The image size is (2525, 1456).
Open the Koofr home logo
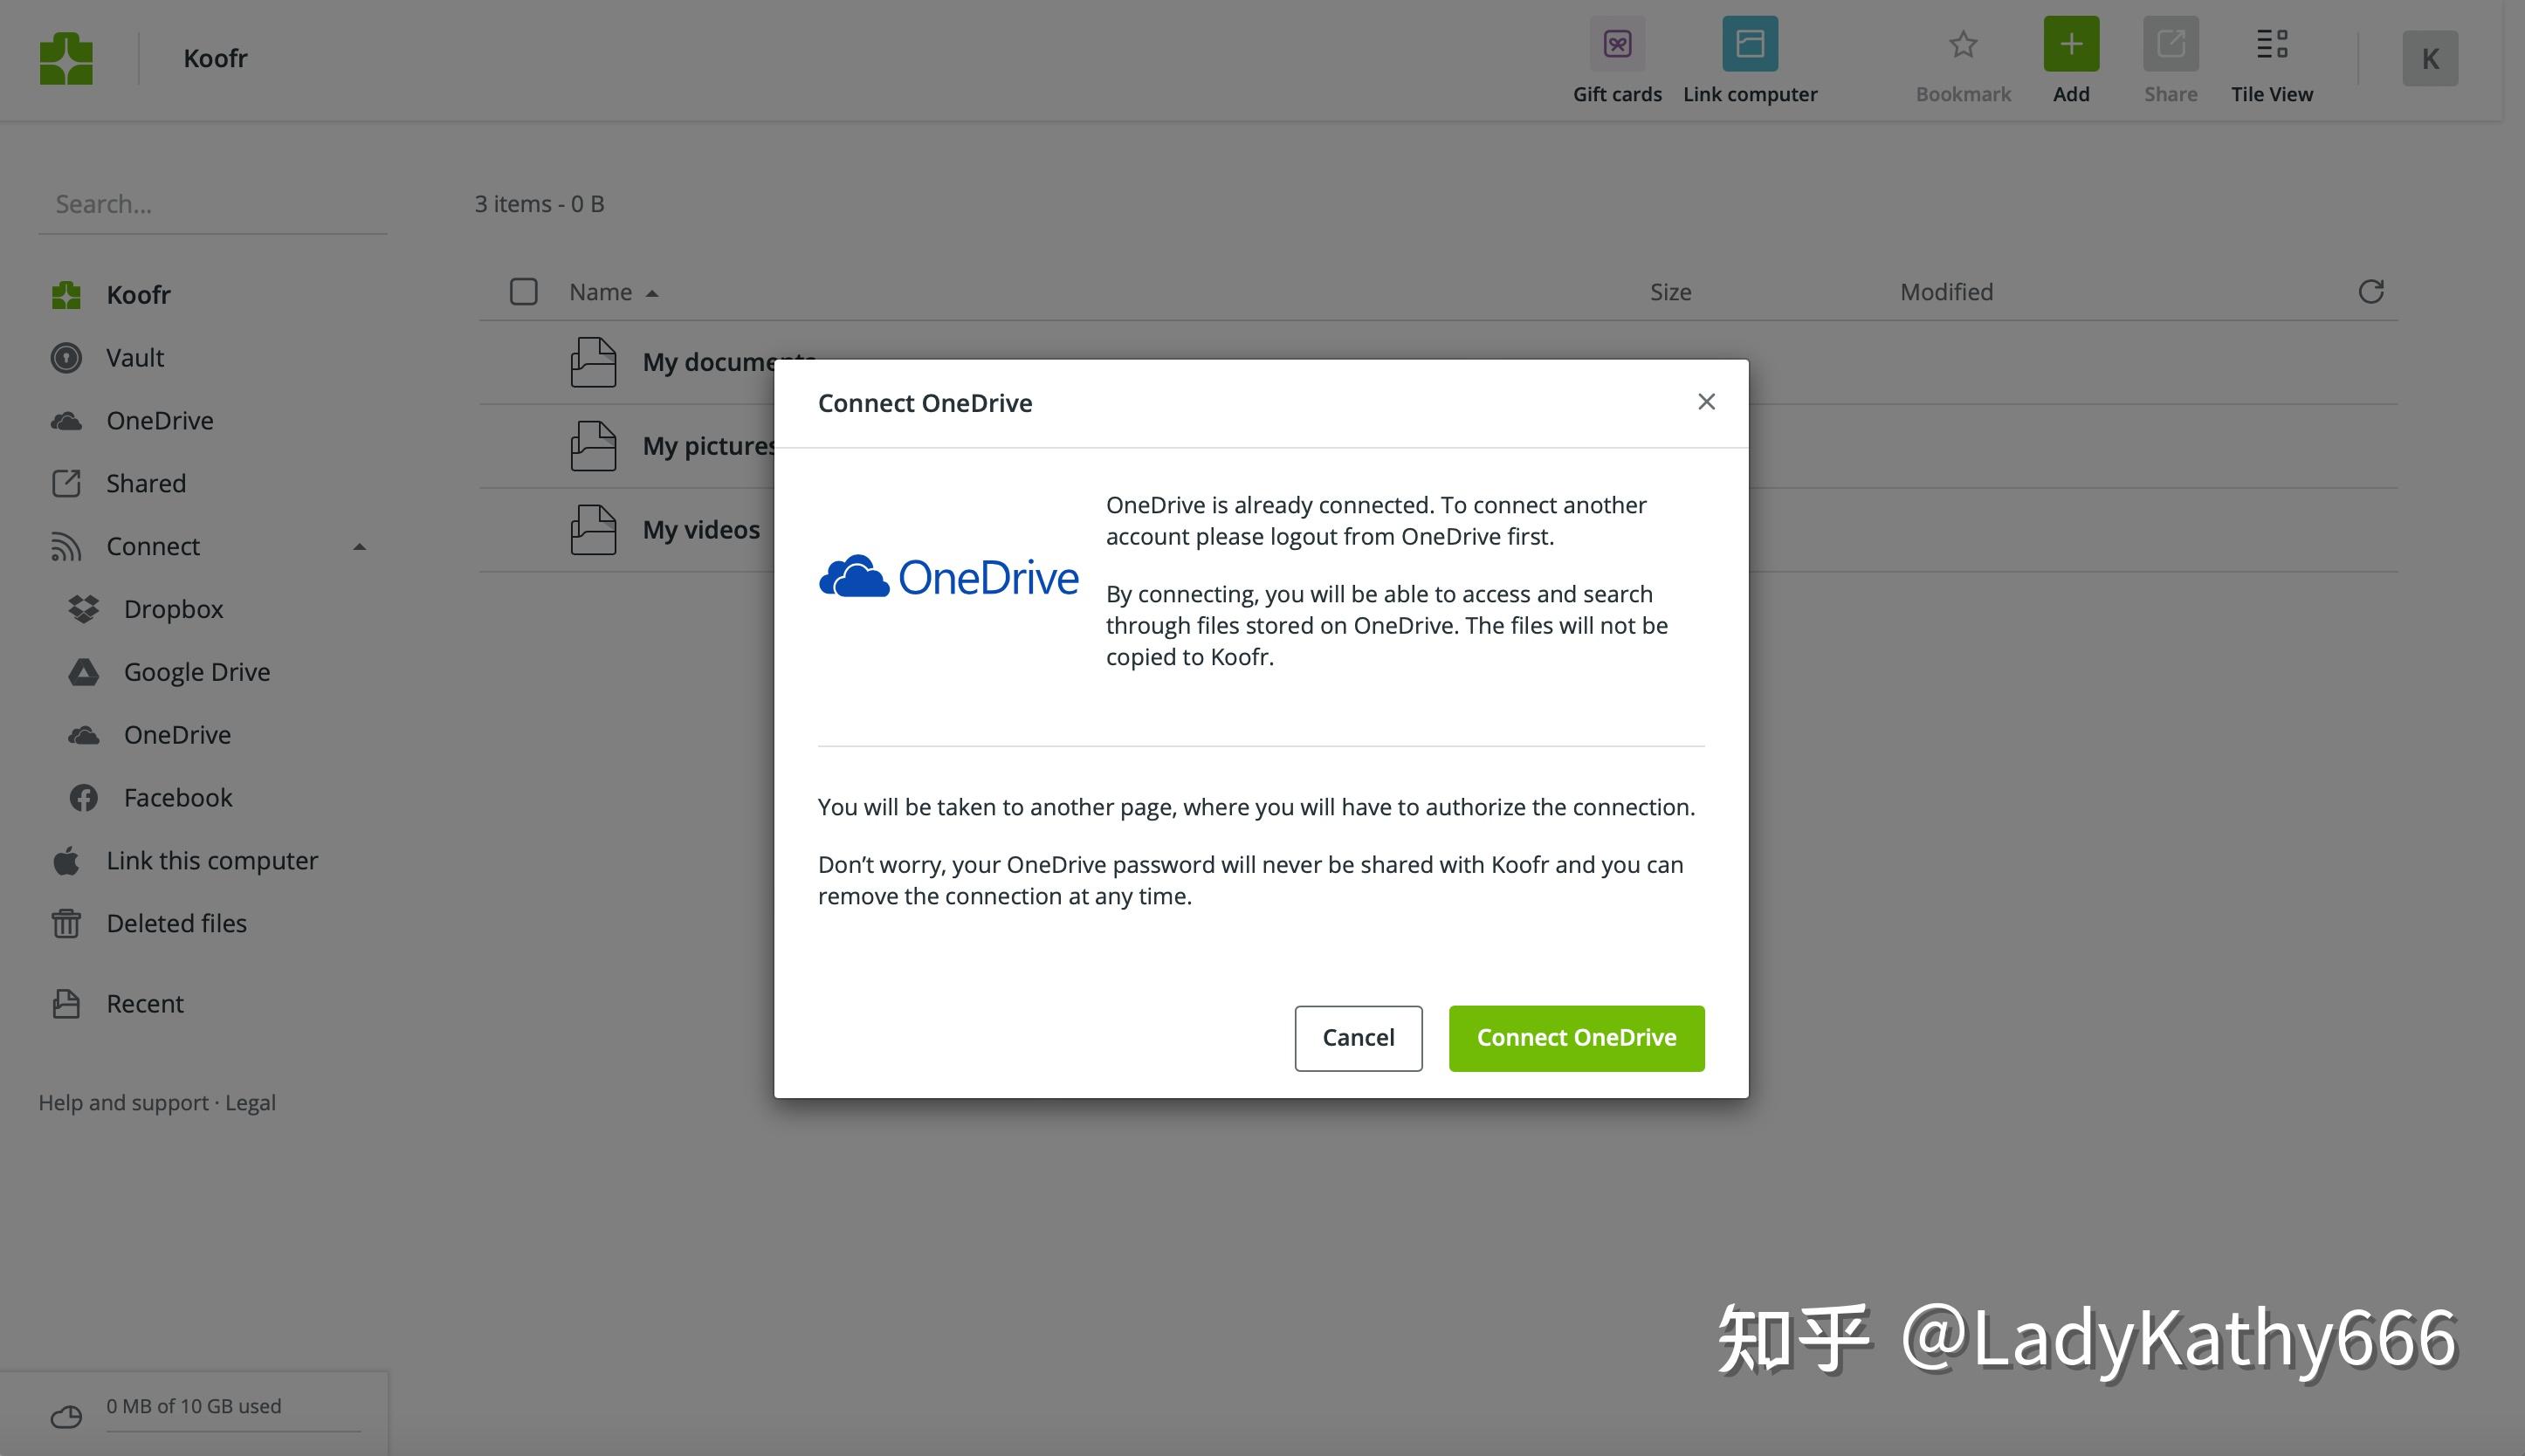click(x=66, y=57)
